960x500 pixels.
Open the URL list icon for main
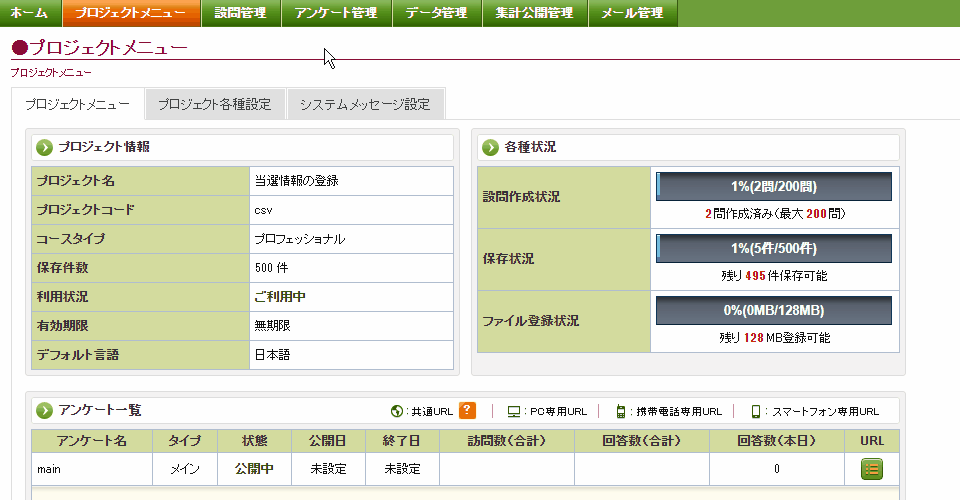tap(872, 468)
